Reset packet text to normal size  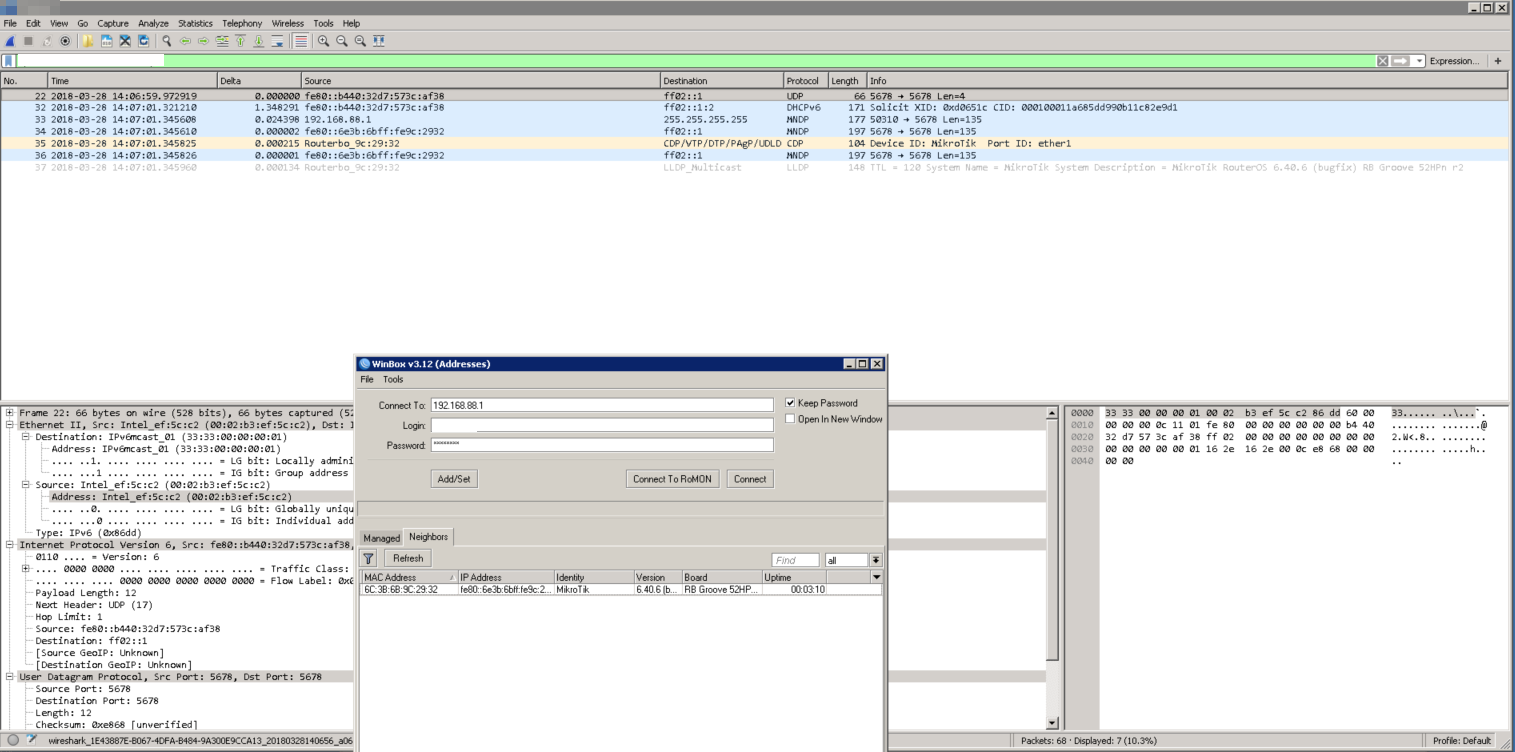point(360,41)
